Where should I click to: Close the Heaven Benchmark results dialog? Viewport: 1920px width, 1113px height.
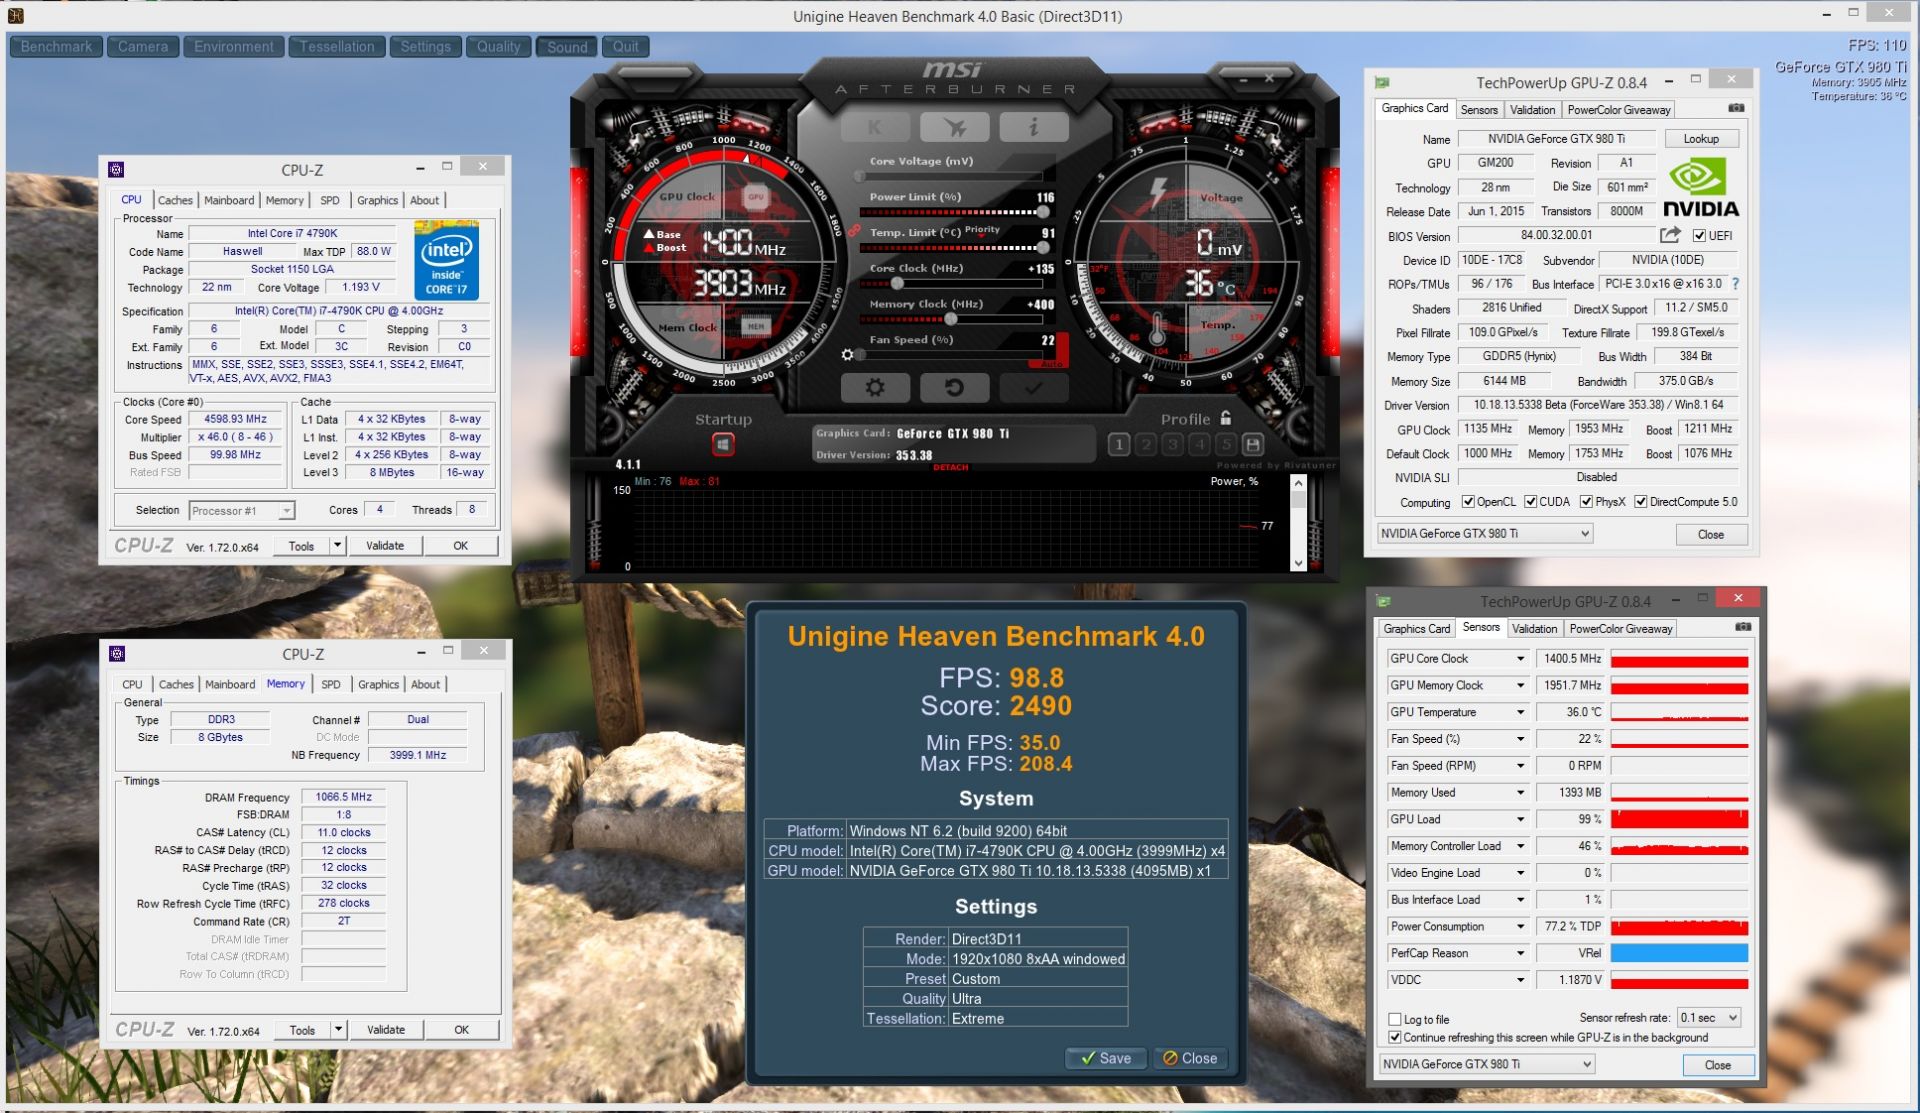point(1190,1058)
